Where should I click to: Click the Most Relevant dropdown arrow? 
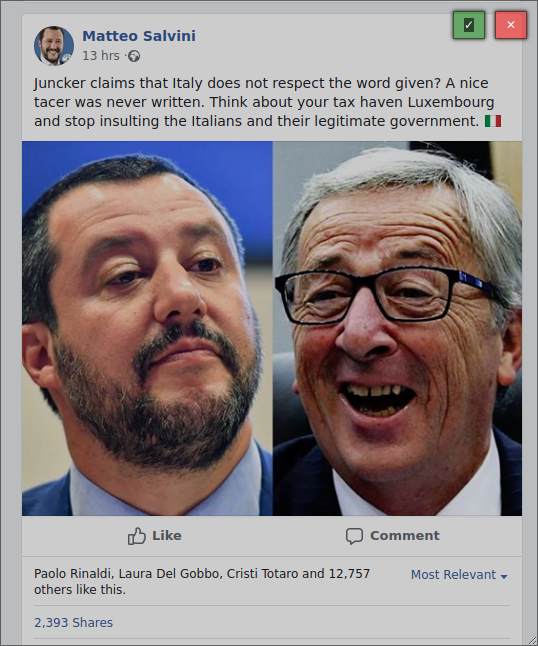(504, 576)
